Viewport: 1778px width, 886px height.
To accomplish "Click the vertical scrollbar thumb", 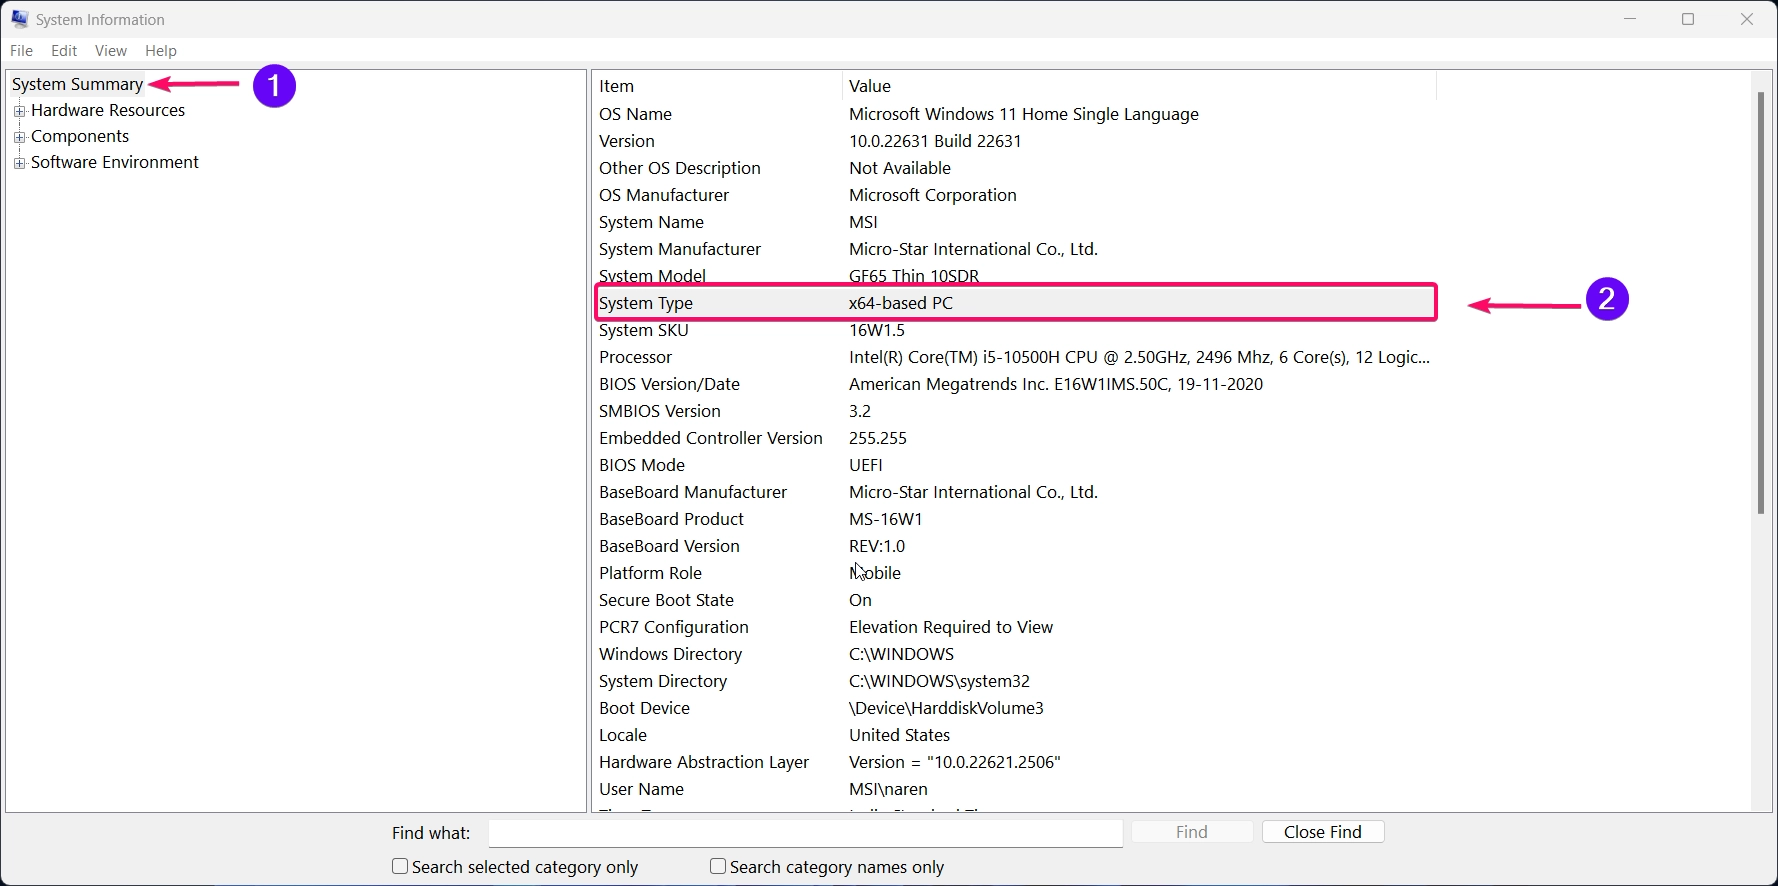I will pos(1761,303).
